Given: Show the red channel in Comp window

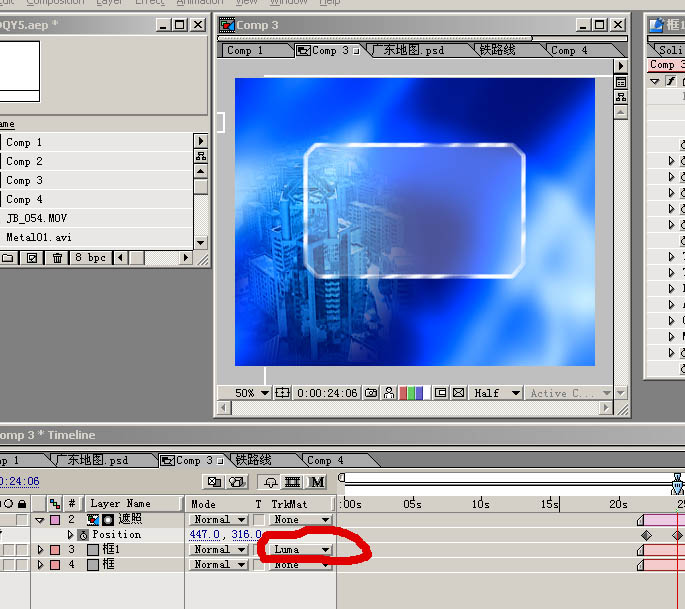Looking at the screenshot, I should [403, 393].
